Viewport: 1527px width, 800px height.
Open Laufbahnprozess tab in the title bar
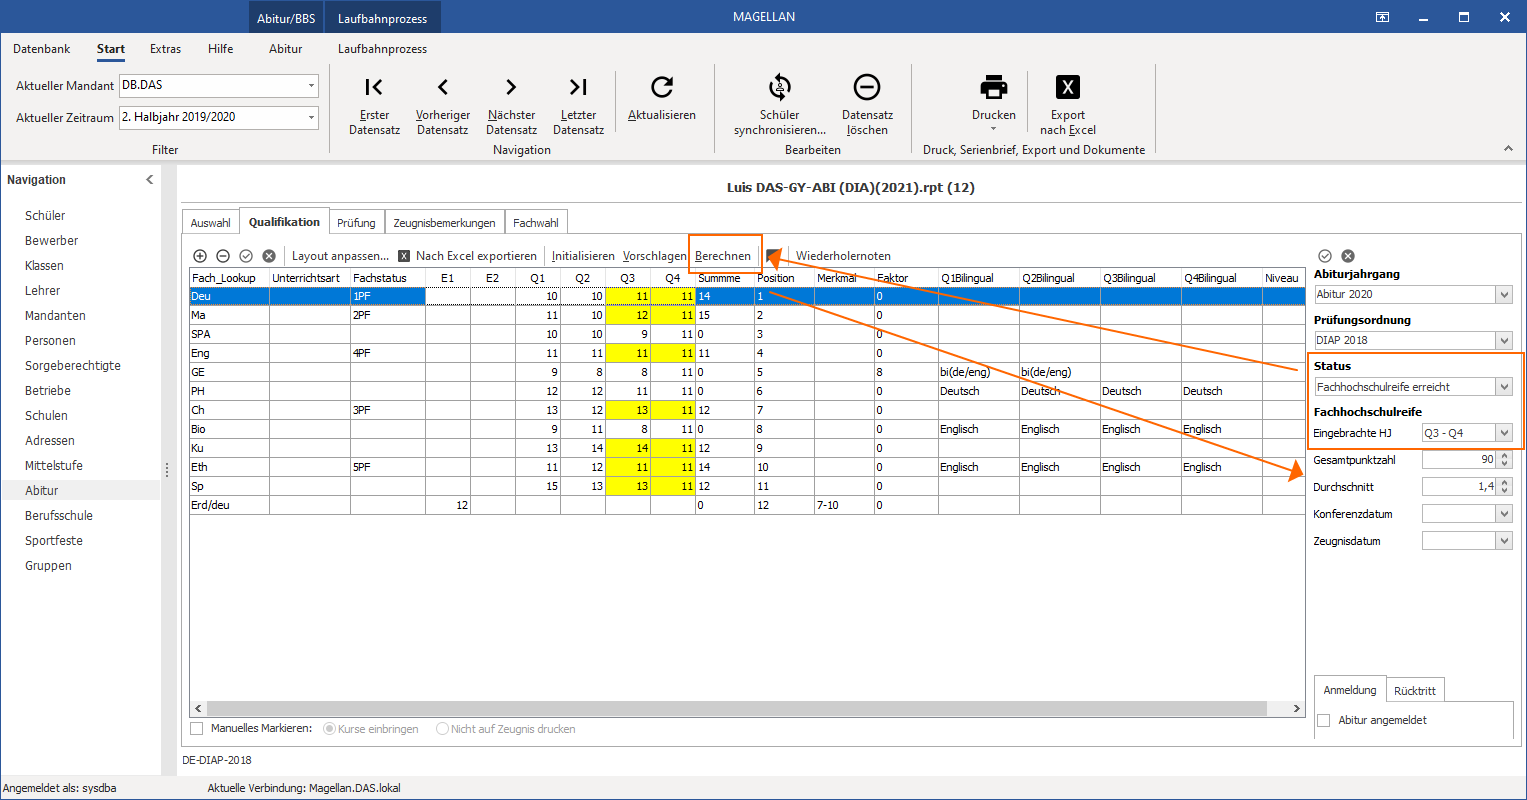pyautogui.click(x=382, y=18)
